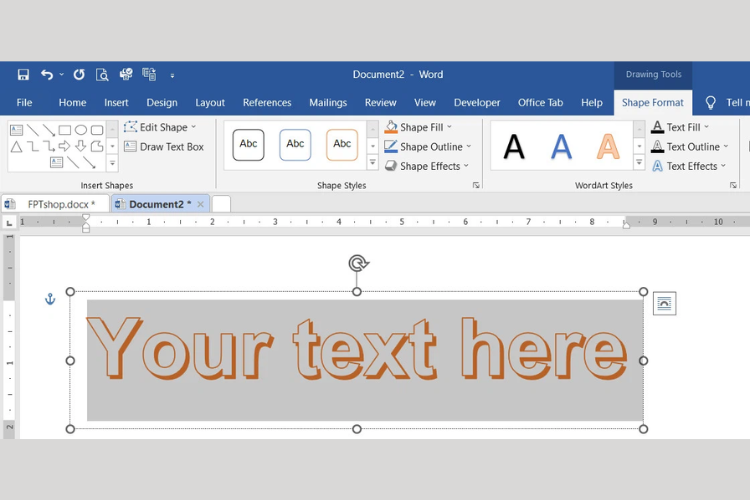This screenshot has height=500, width=750.
Task: Pick the Rectangle shape in Insert Shapes
Action: tap(65, 130)
